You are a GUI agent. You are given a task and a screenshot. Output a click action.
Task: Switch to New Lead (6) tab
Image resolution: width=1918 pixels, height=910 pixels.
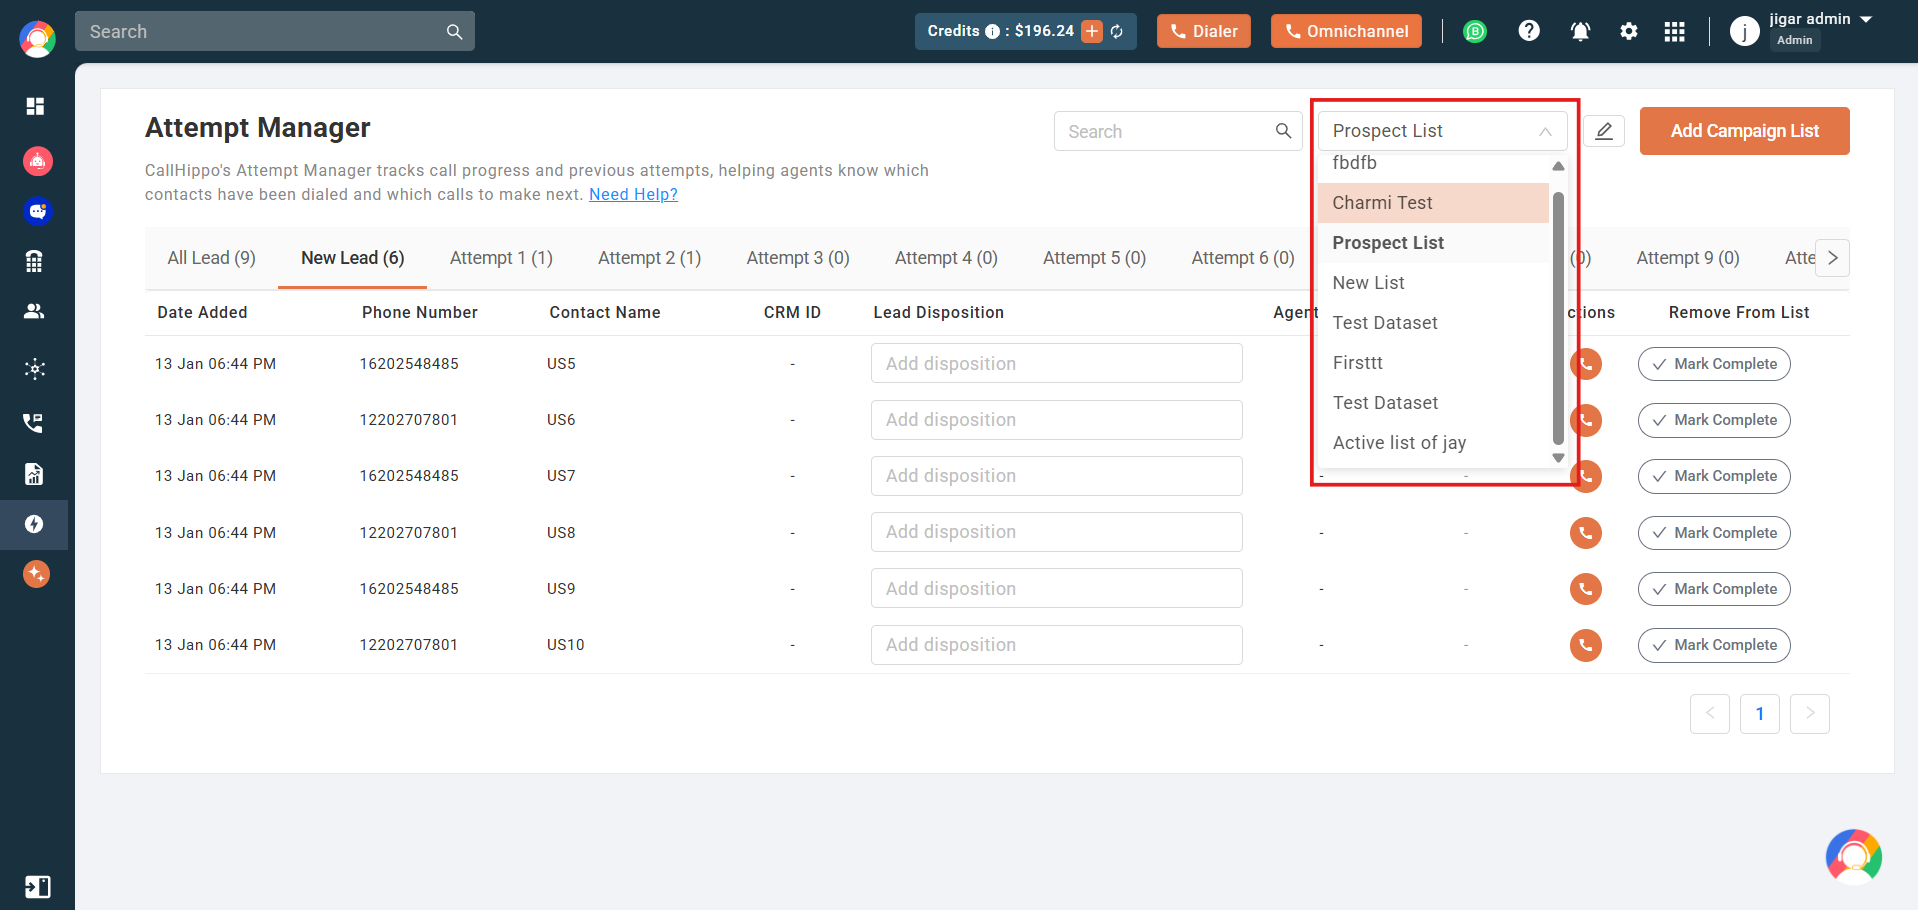[x=352, y=258]
